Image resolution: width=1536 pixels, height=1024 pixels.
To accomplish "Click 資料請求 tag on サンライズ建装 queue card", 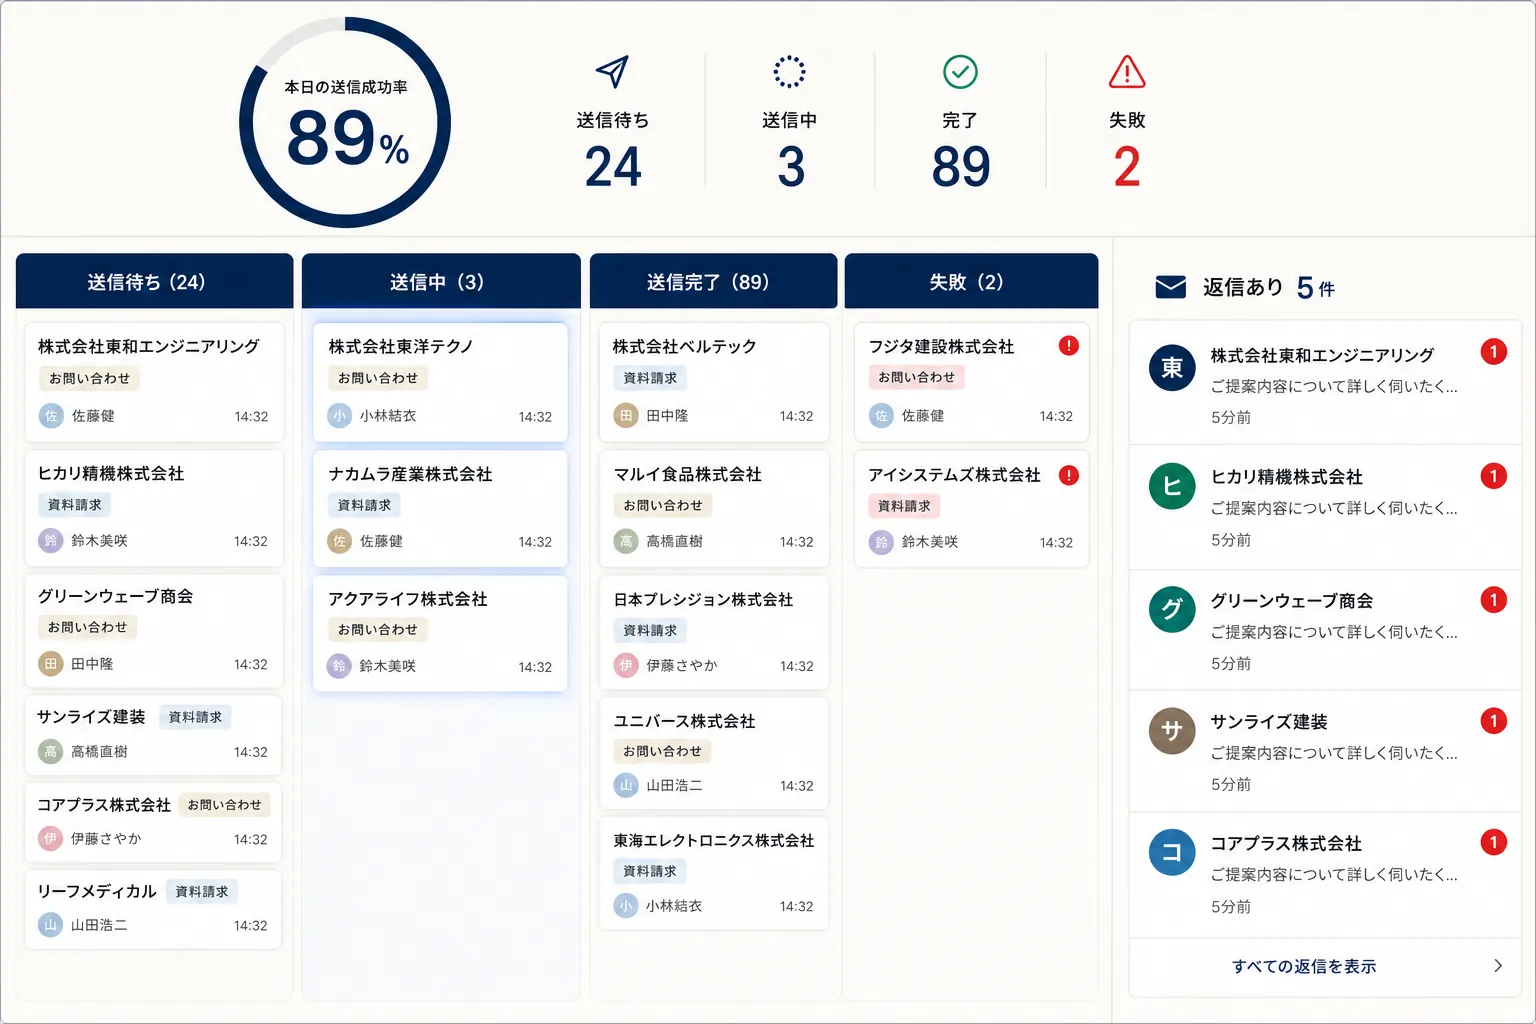I will coord(195,717).
